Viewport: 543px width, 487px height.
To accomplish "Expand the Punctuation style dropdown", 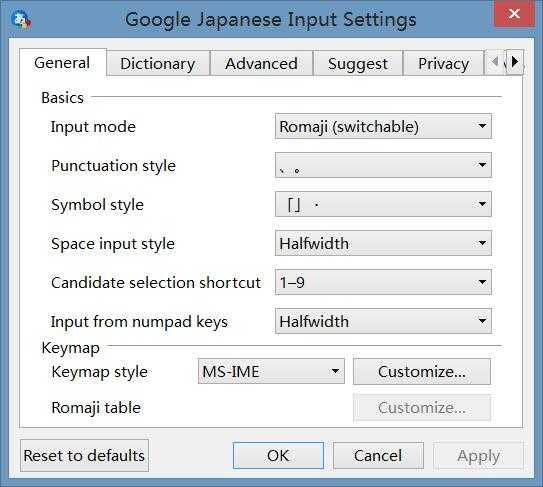I will [383, 165].
